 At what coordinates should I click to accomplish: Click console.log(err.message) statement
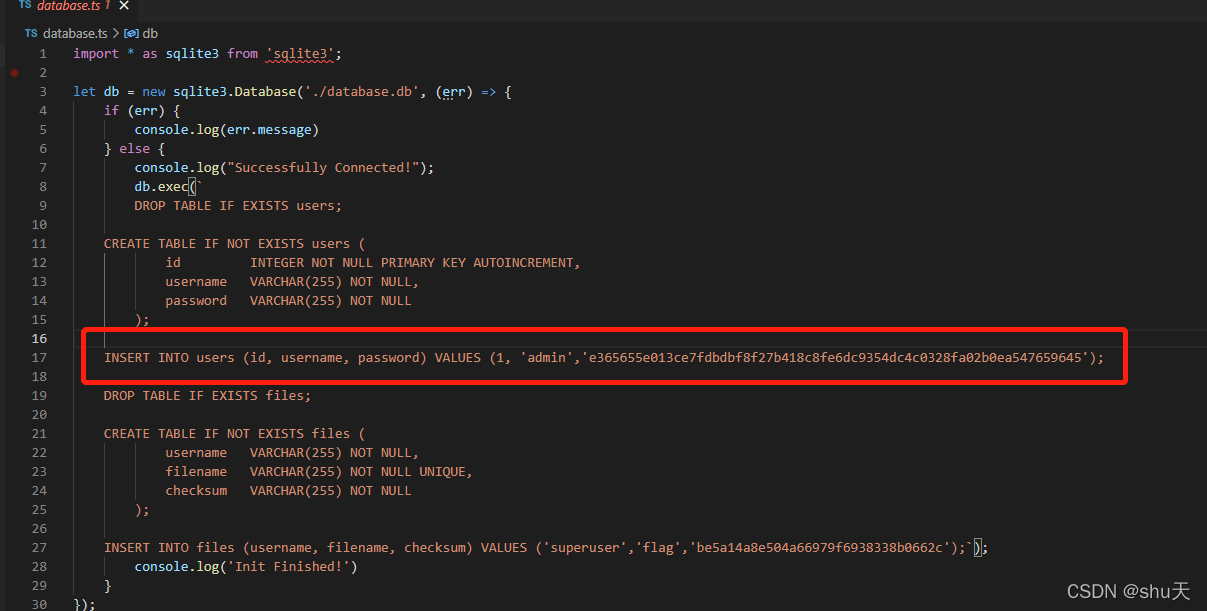227,130
